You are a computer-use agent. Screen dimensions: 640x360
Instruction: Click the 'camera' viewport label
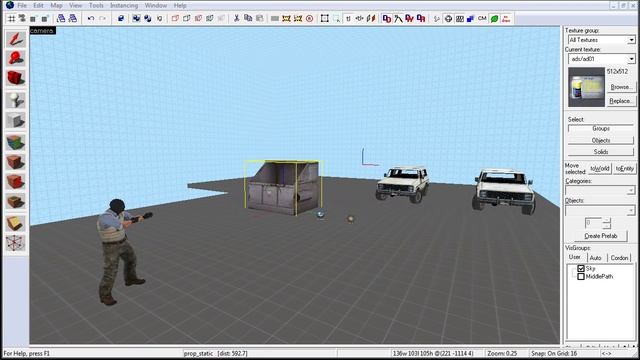pyautogui.click(x=42, y=31)
